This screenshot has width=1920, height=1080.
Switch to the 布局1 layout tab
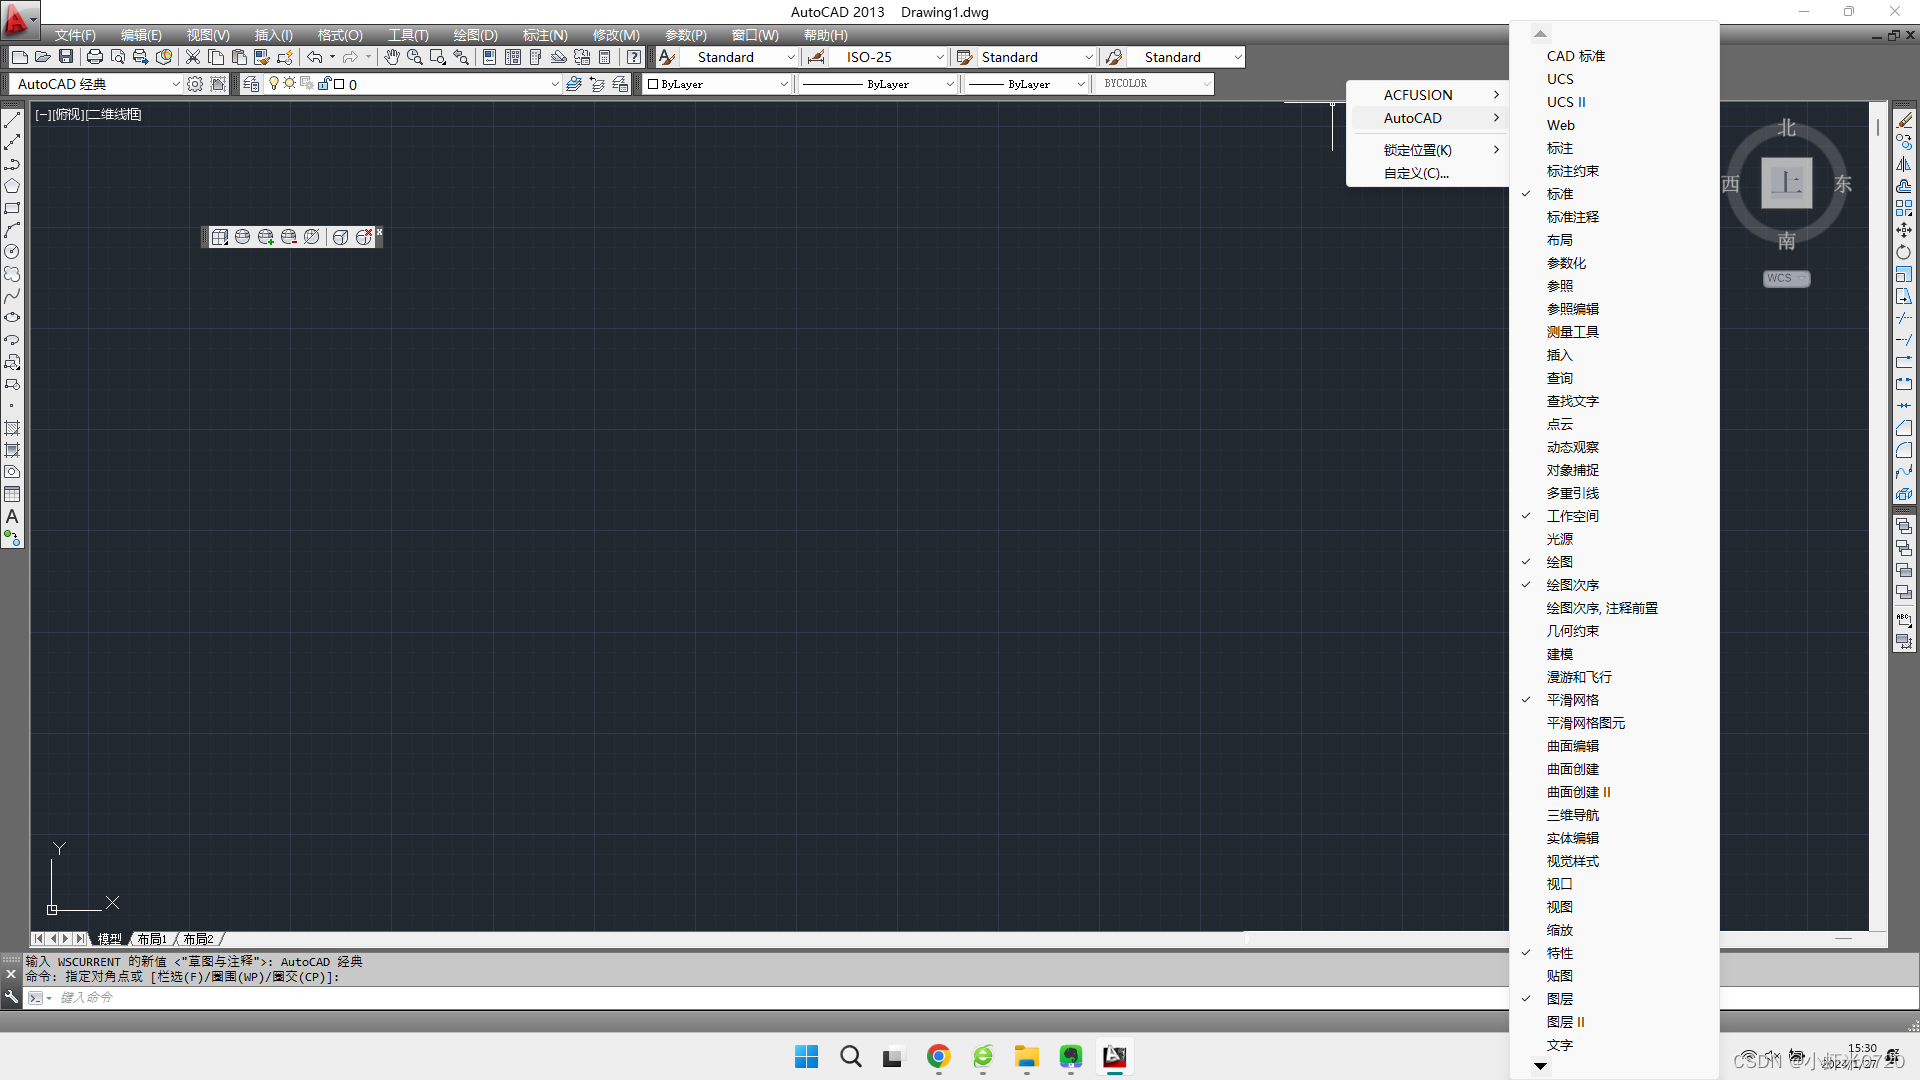[x=152, y=939]
